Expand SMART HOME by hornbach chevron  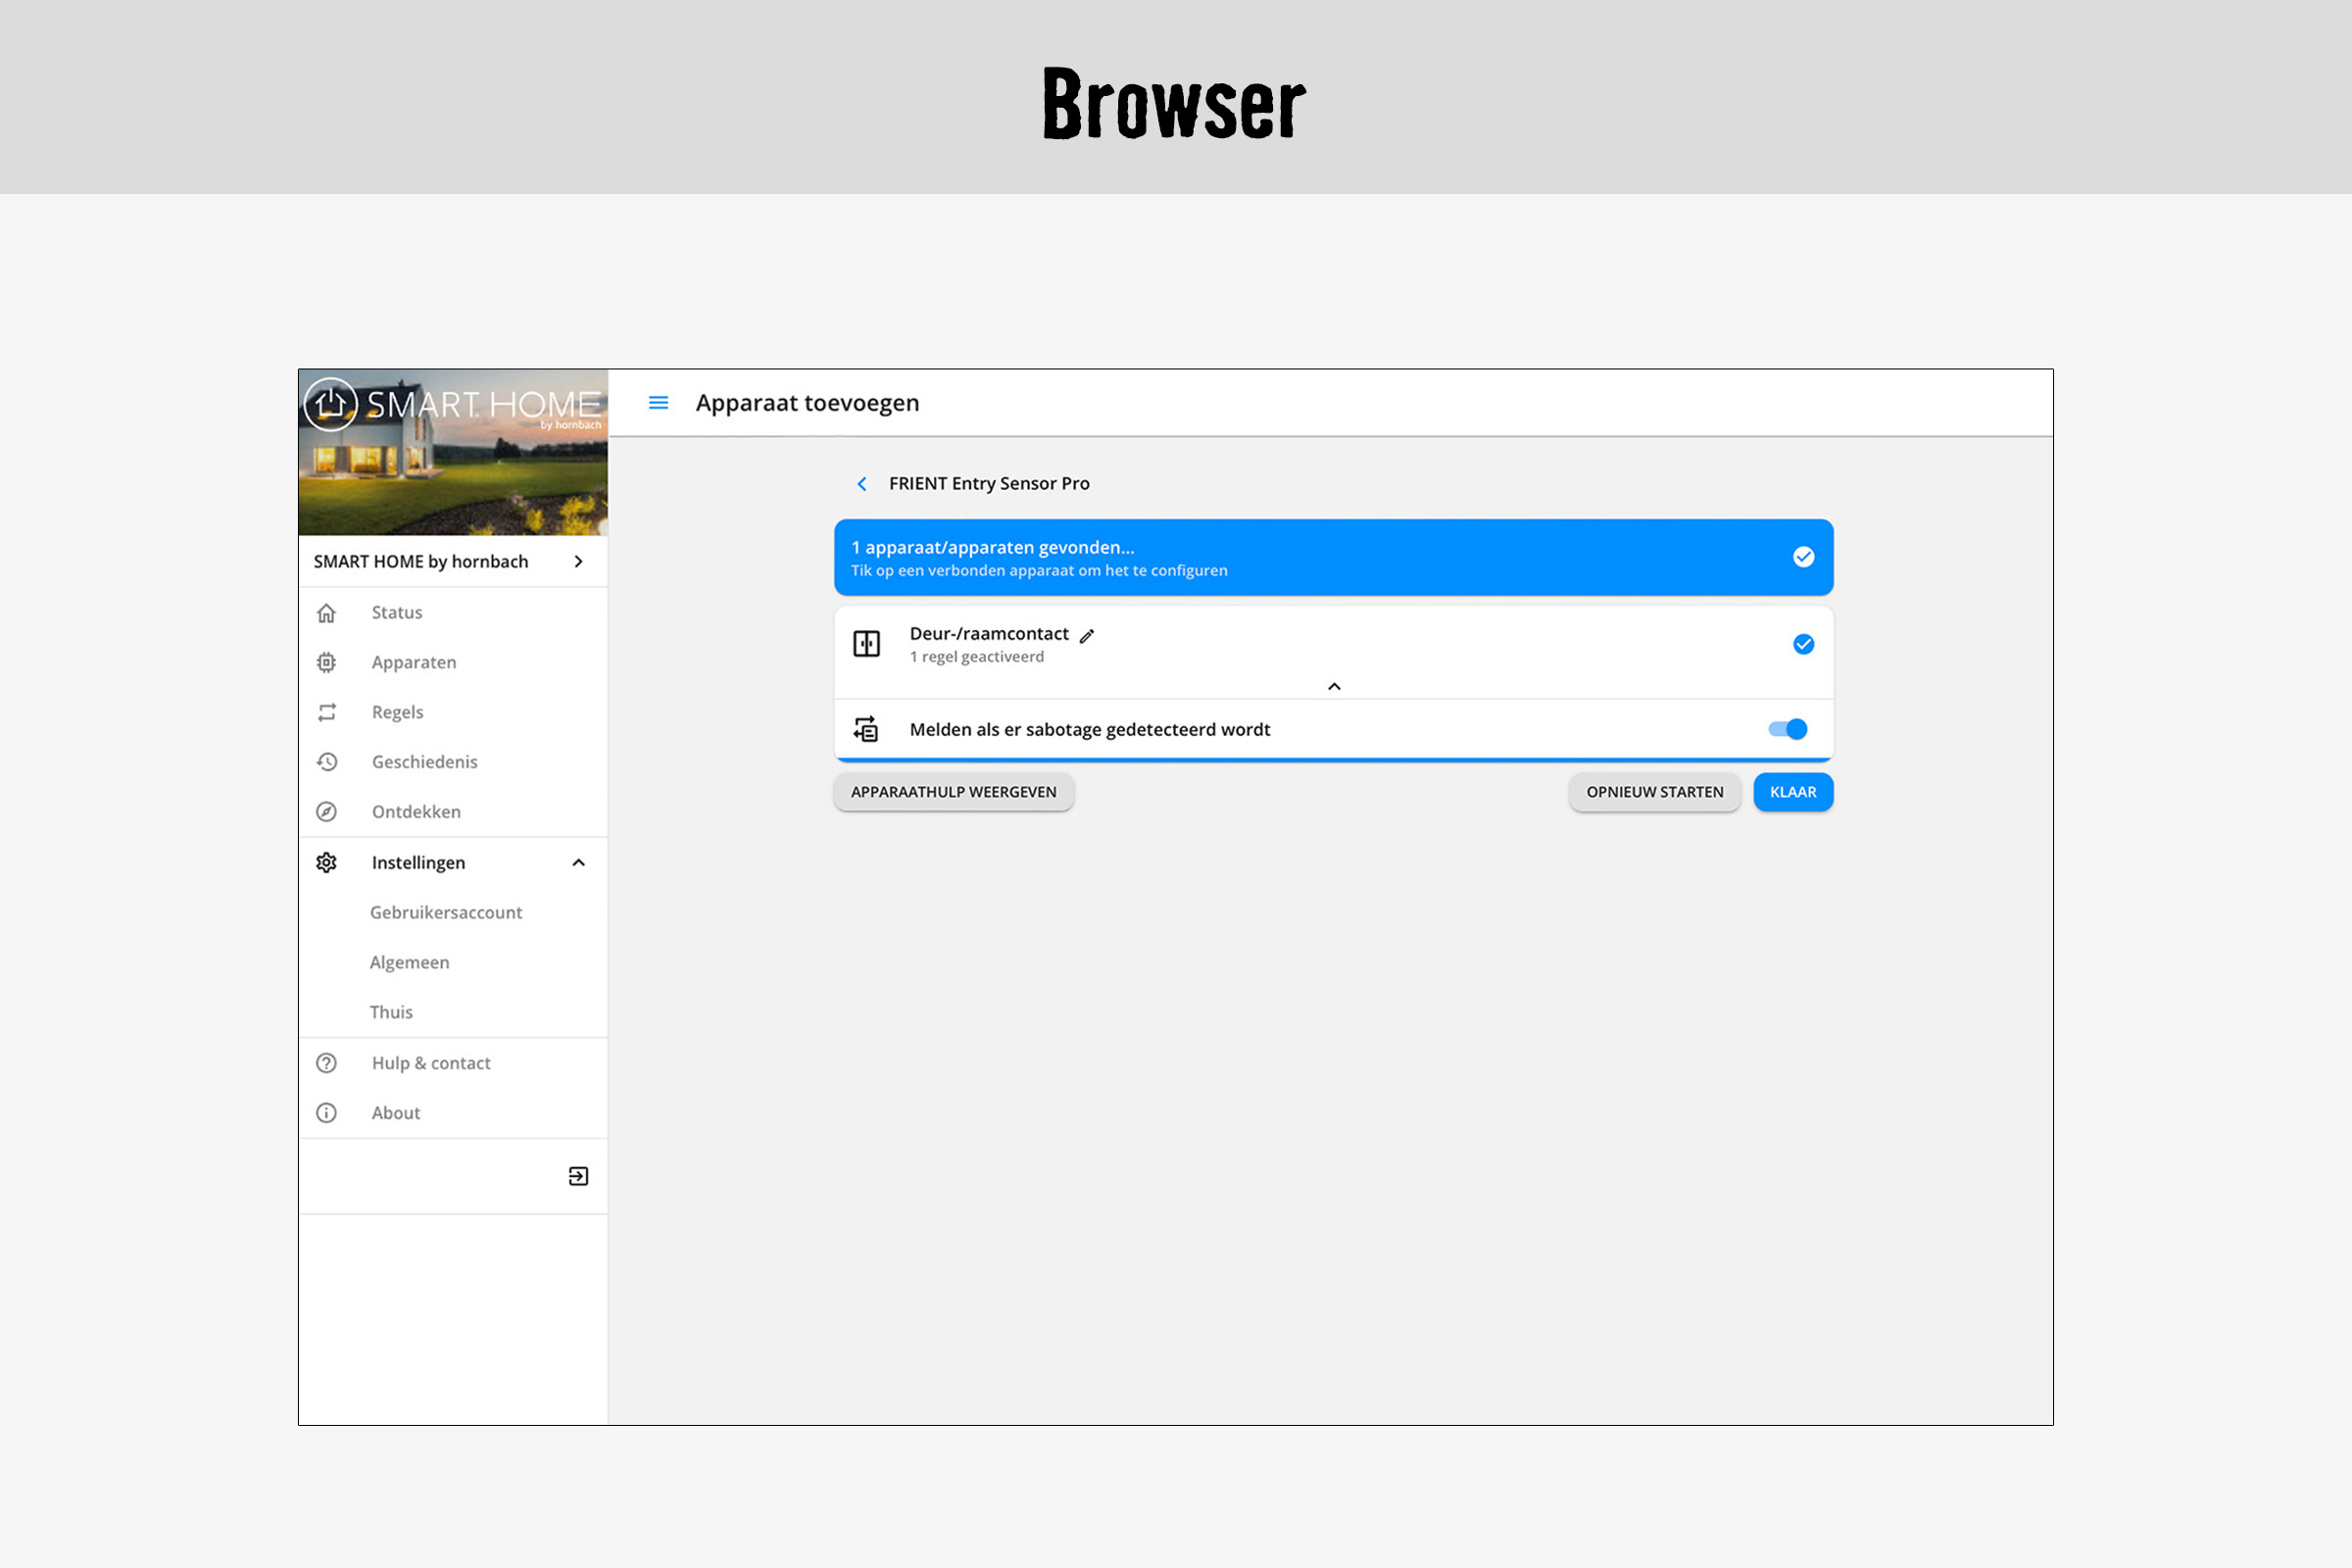[578, 562]
